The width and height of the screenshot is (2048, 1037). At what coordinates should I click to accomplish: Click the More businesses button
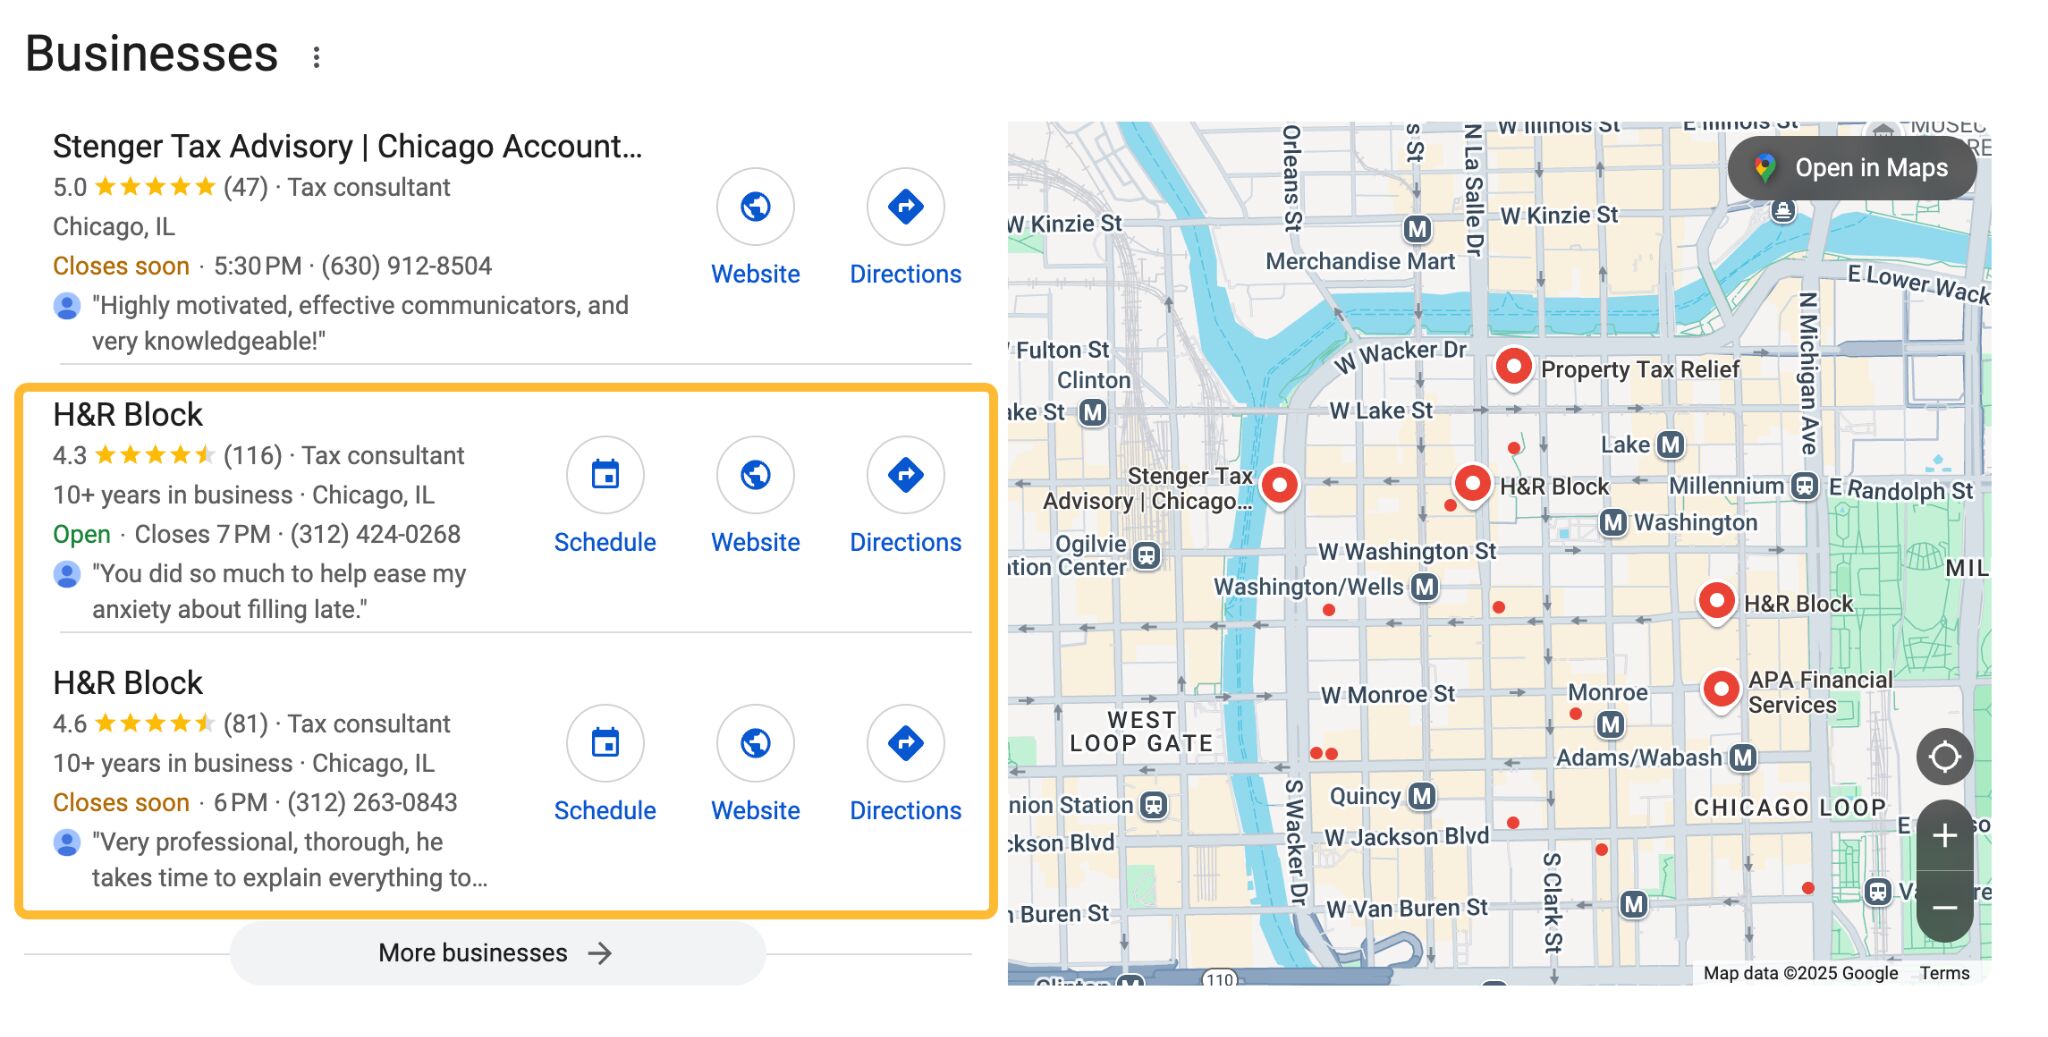[497, 953]
